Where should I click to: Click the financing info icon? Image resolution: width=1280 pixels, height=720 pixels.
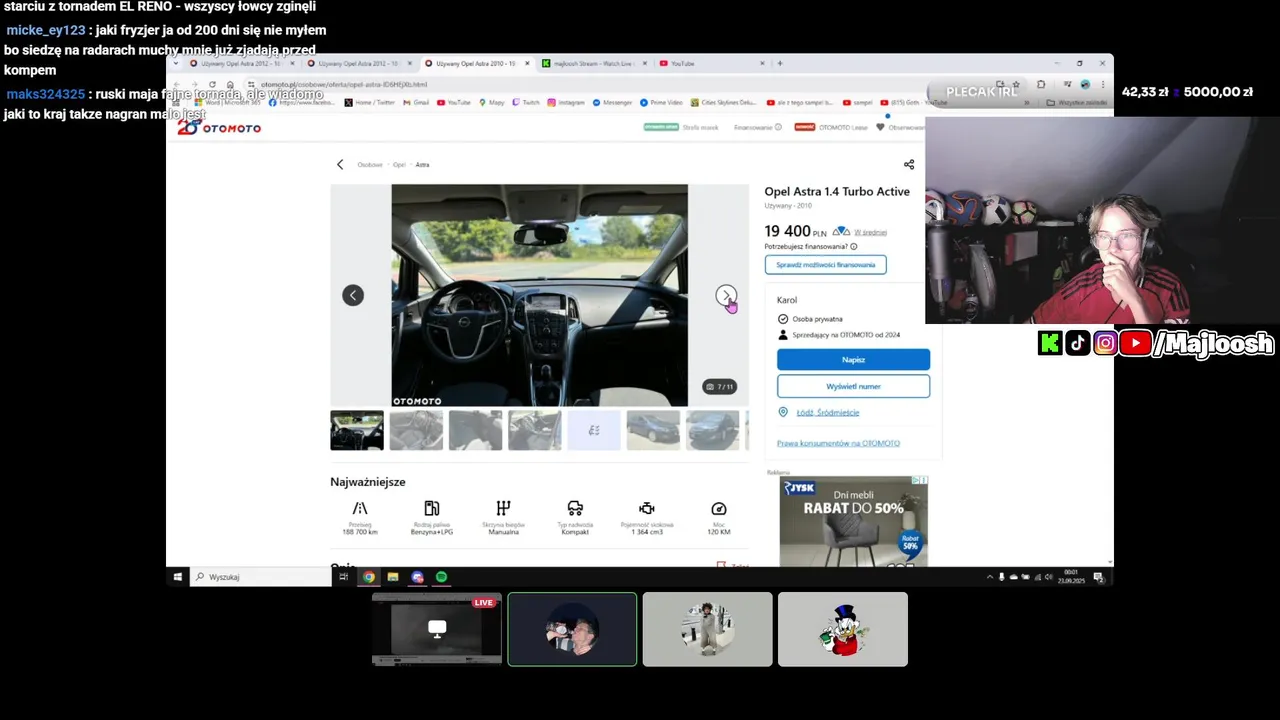[x=853, y=246]
